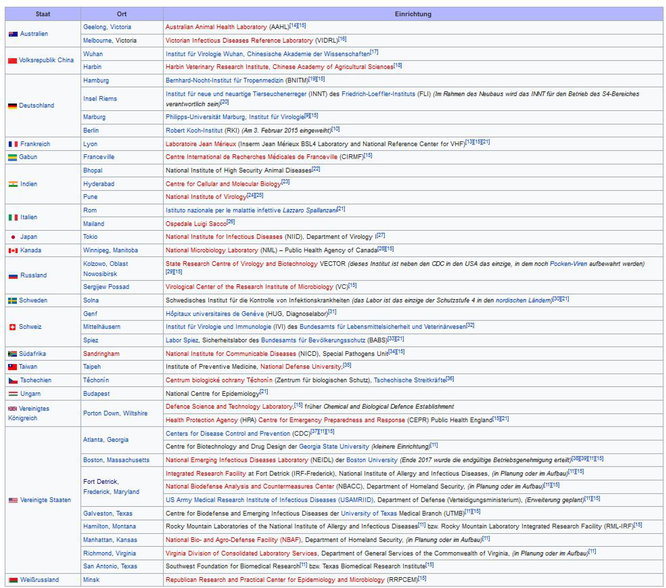Open Centers for Disease Control and Prevention

pyautogui.click(x=228, y=434)
